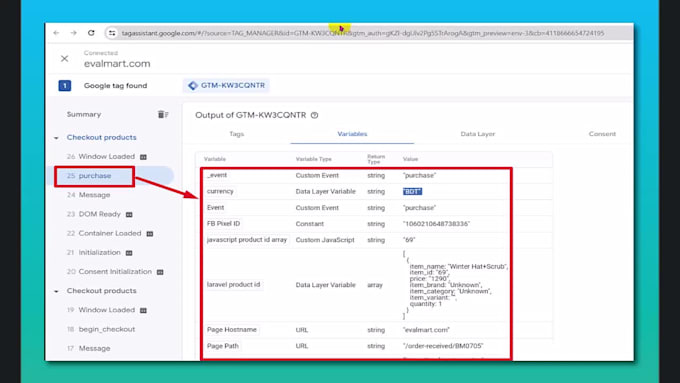Select event 22 Container Loaded

(104, 233)
